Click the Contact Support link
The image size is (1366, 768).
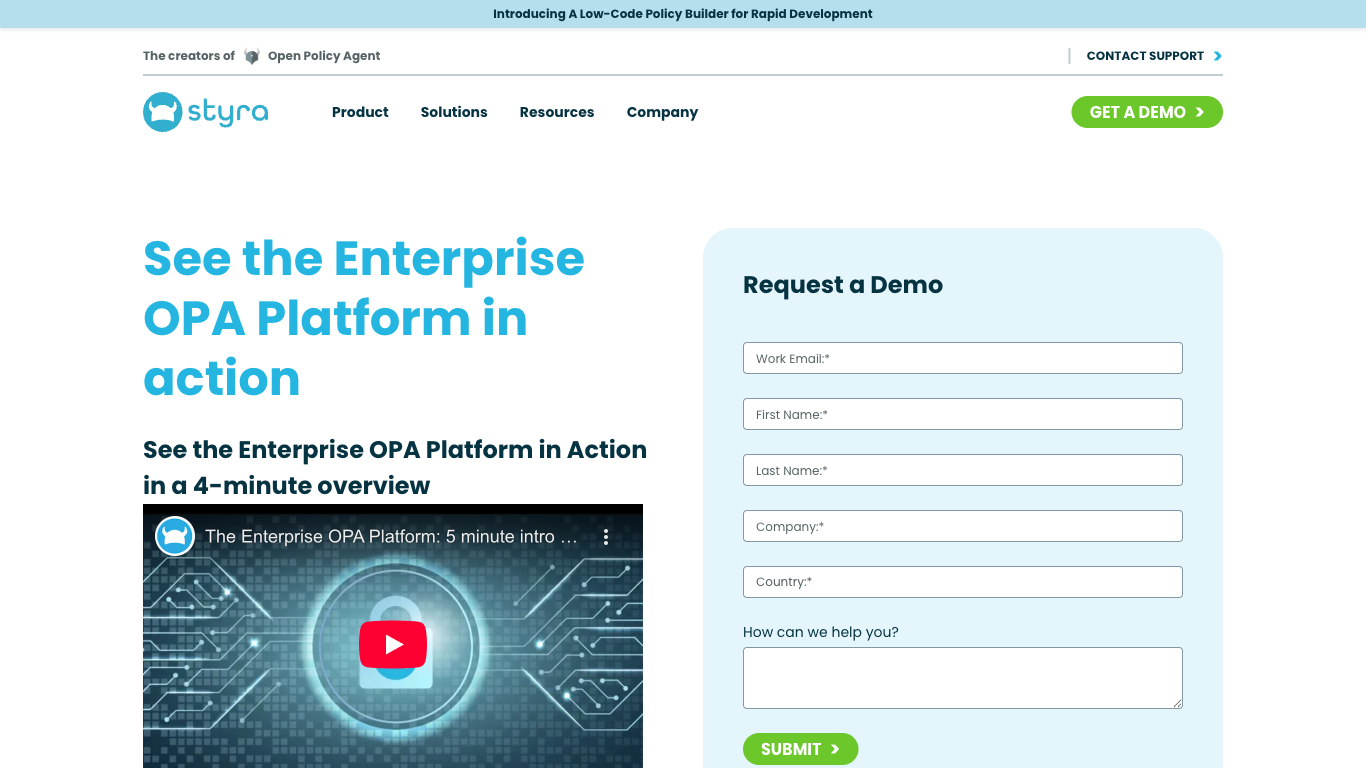pyautogui.click(x=1145, y=56)
